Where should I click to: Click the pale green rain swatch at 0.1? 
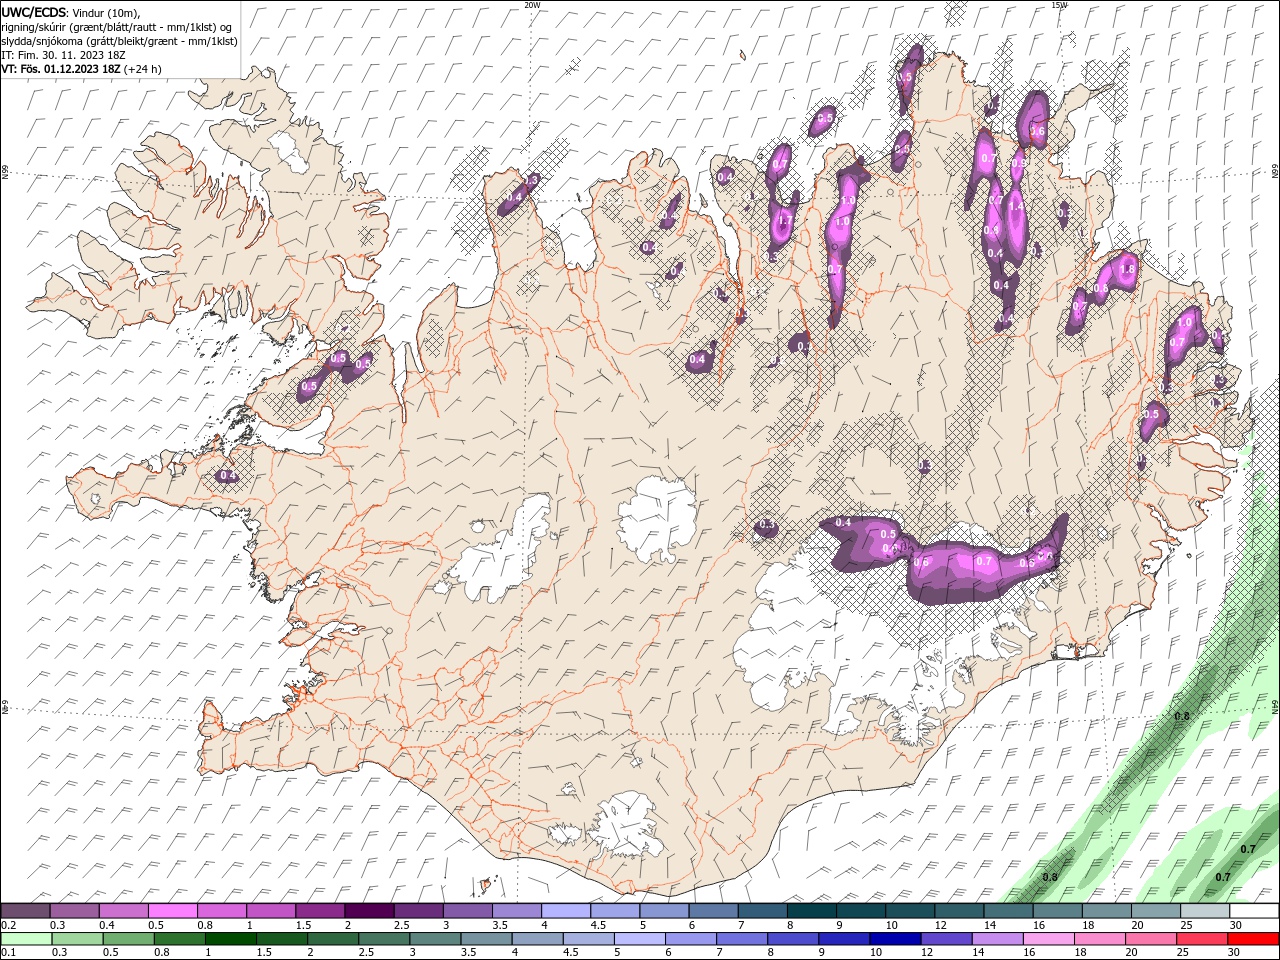[x=26, y=939]
